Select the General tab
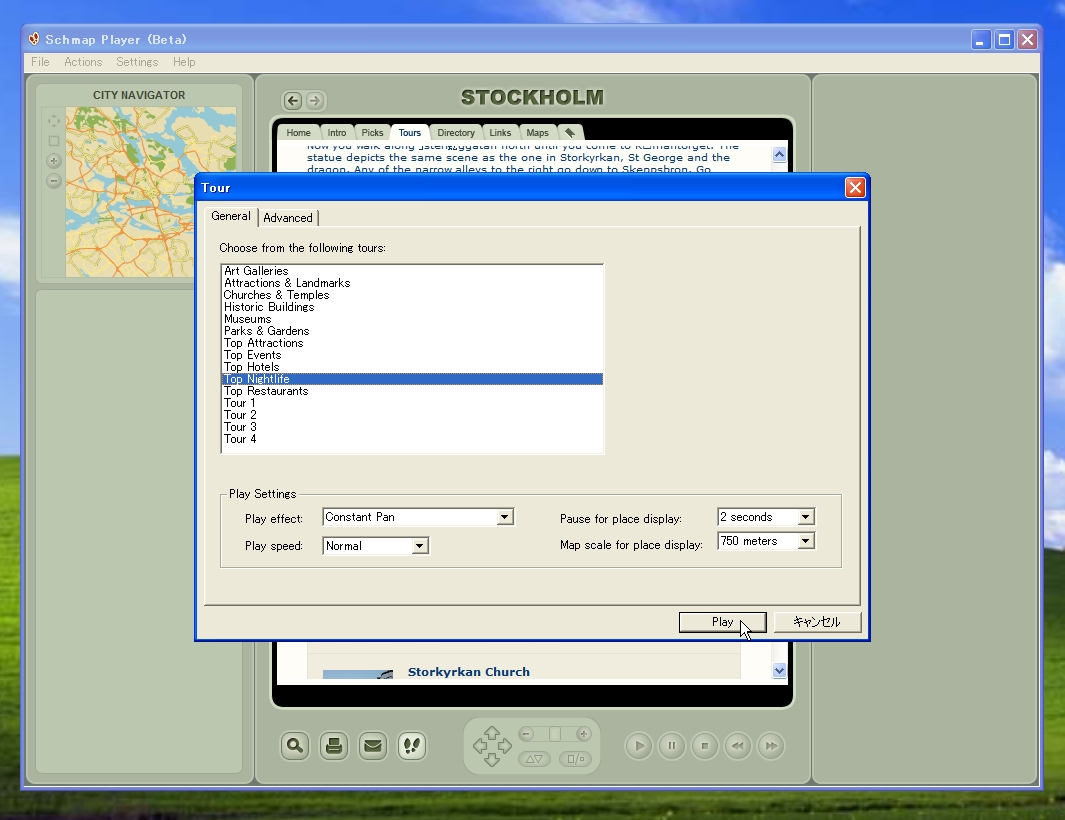Viewport: 1065px width, 820px height. [231, 216]
